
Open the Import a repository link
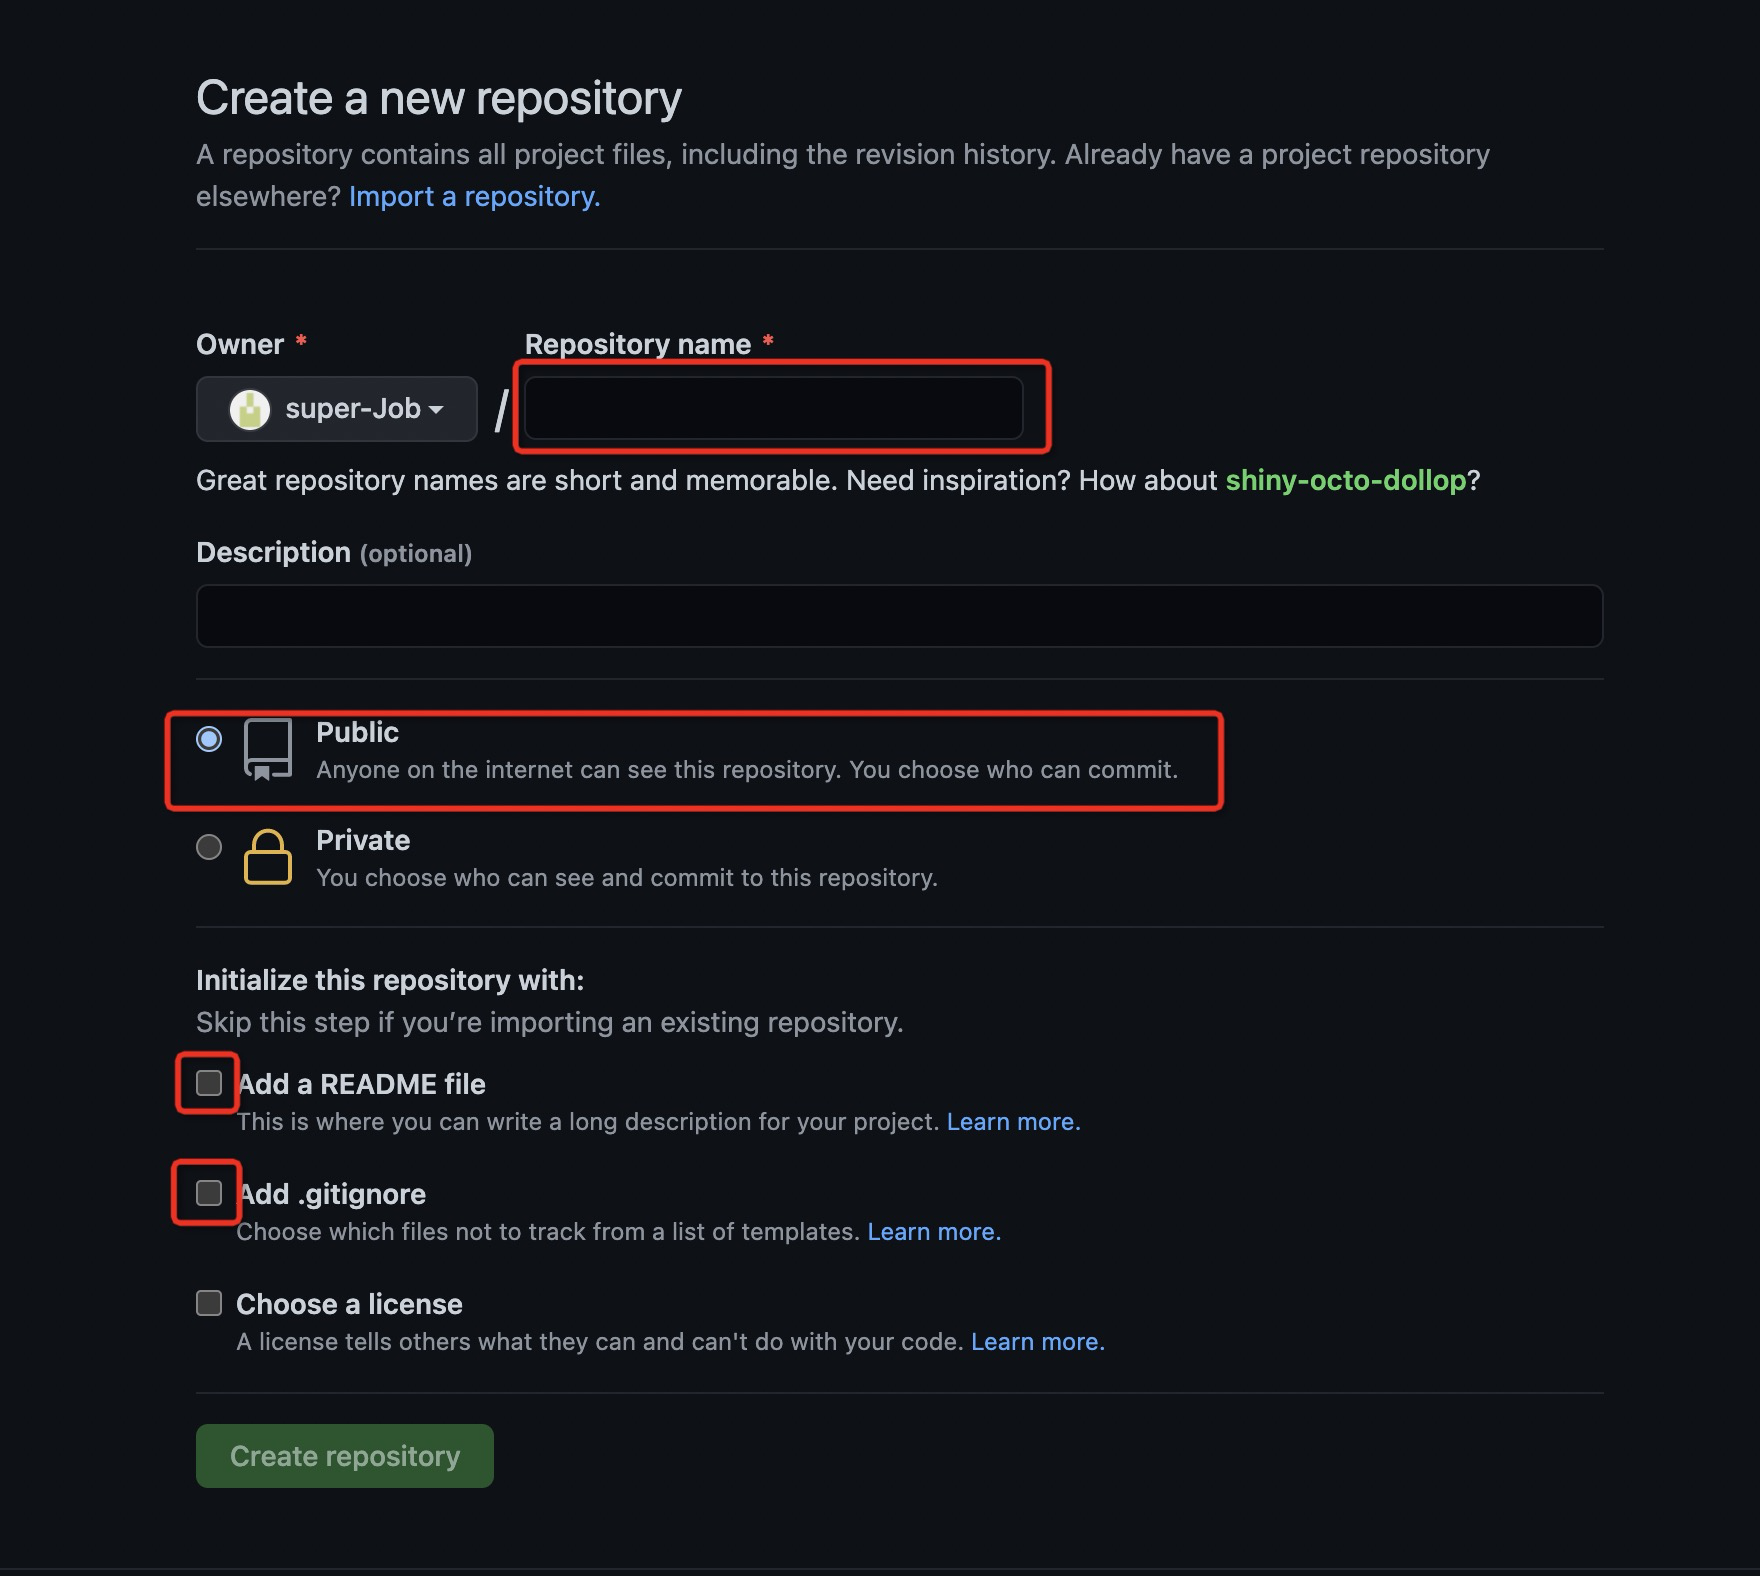pyautogui.click(x=474, y=196)
